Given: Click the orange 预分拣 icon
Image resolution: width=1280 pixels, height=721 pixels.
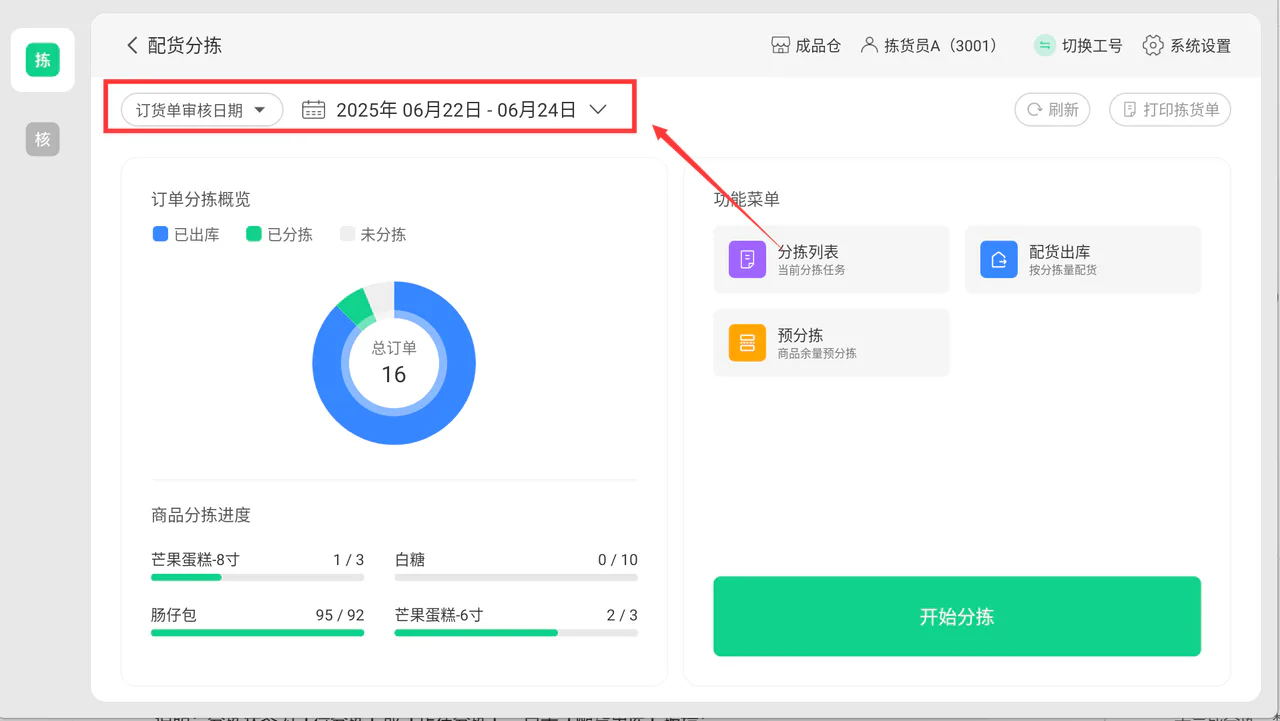Looking at the screenshot, I should click(747, 343).
